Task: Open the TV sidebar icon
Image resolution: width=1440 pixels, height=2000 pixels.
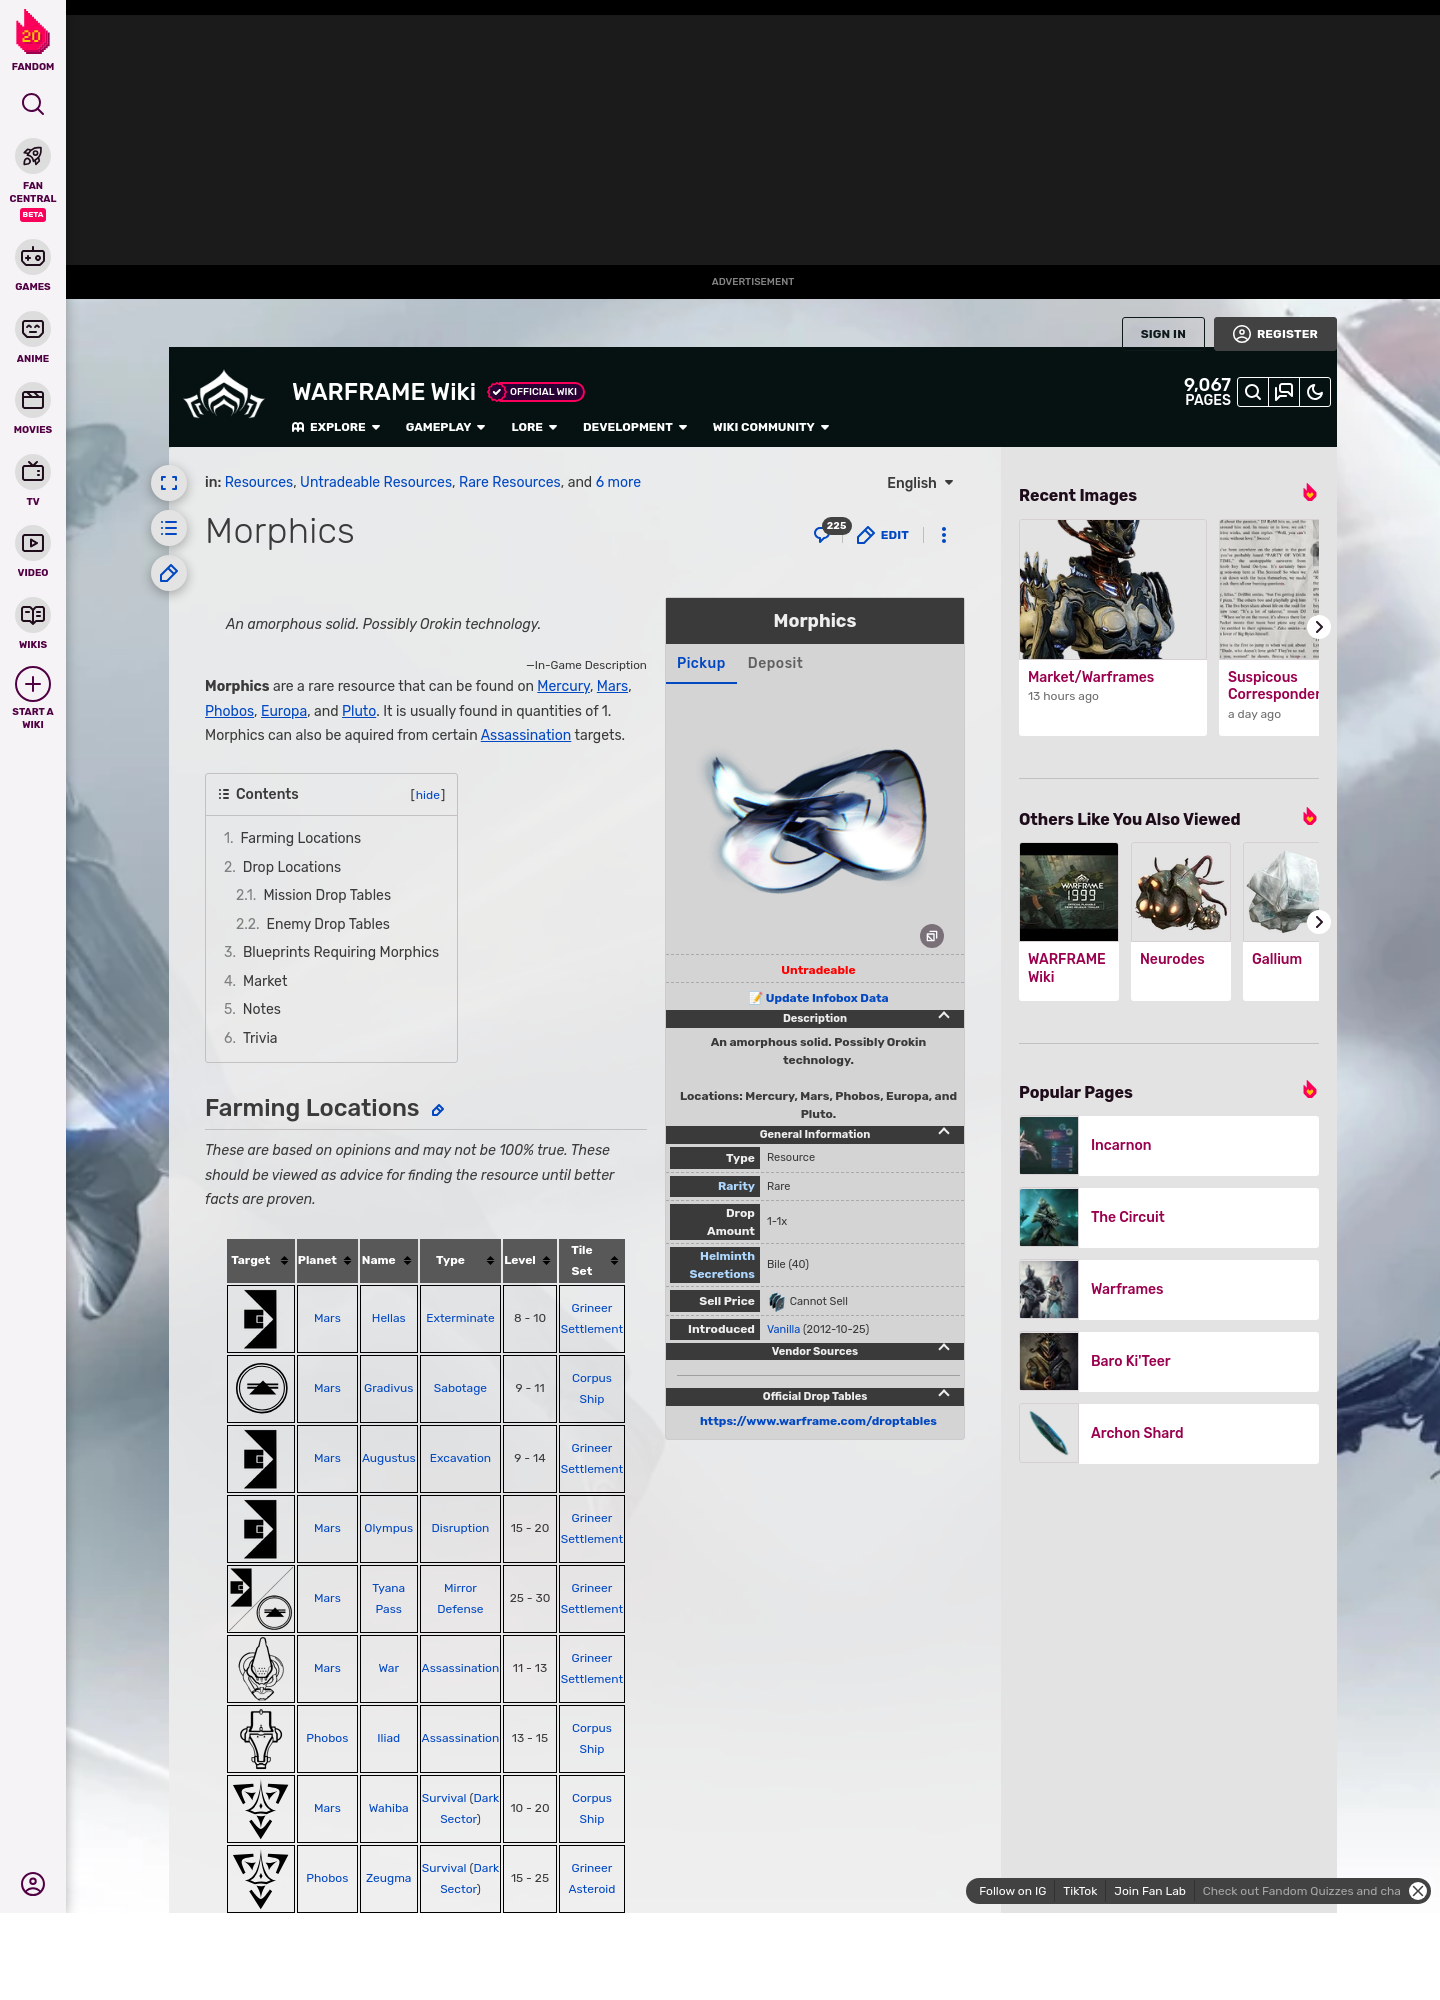Action: pos(33,471)
